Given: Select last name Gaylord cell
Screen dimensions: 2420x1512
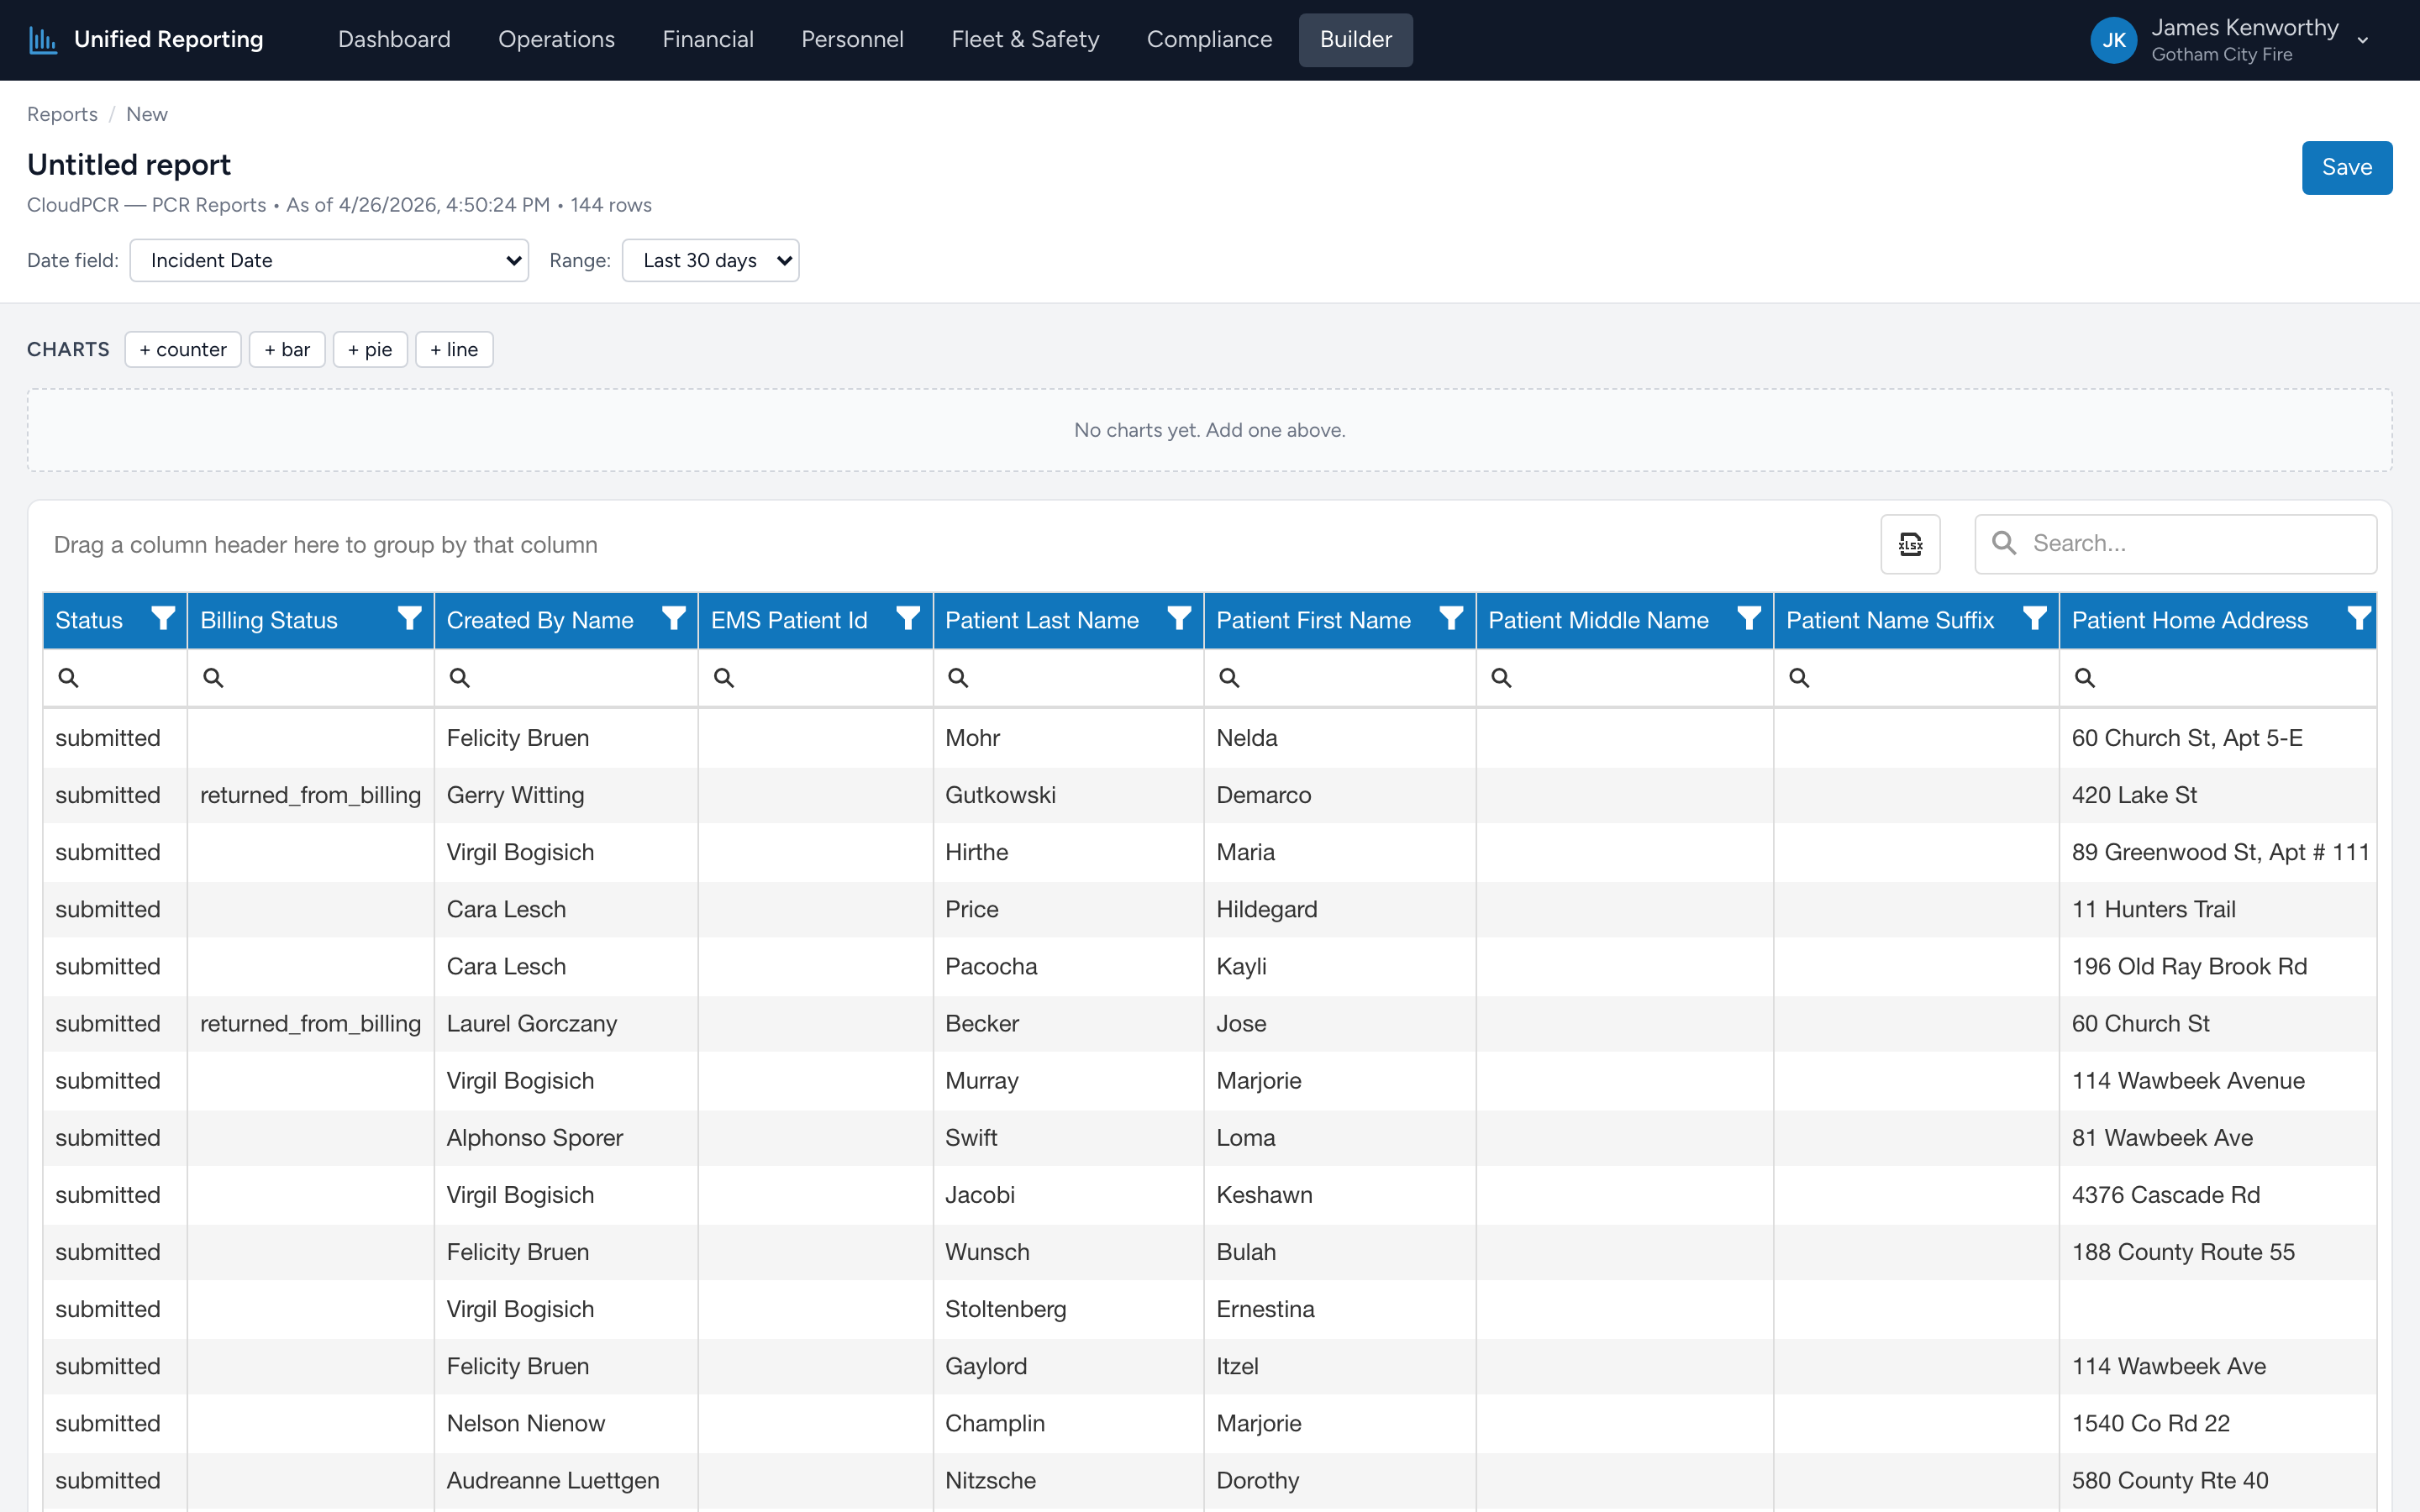Looking at the screenshot, I should pos(1068,1366).
